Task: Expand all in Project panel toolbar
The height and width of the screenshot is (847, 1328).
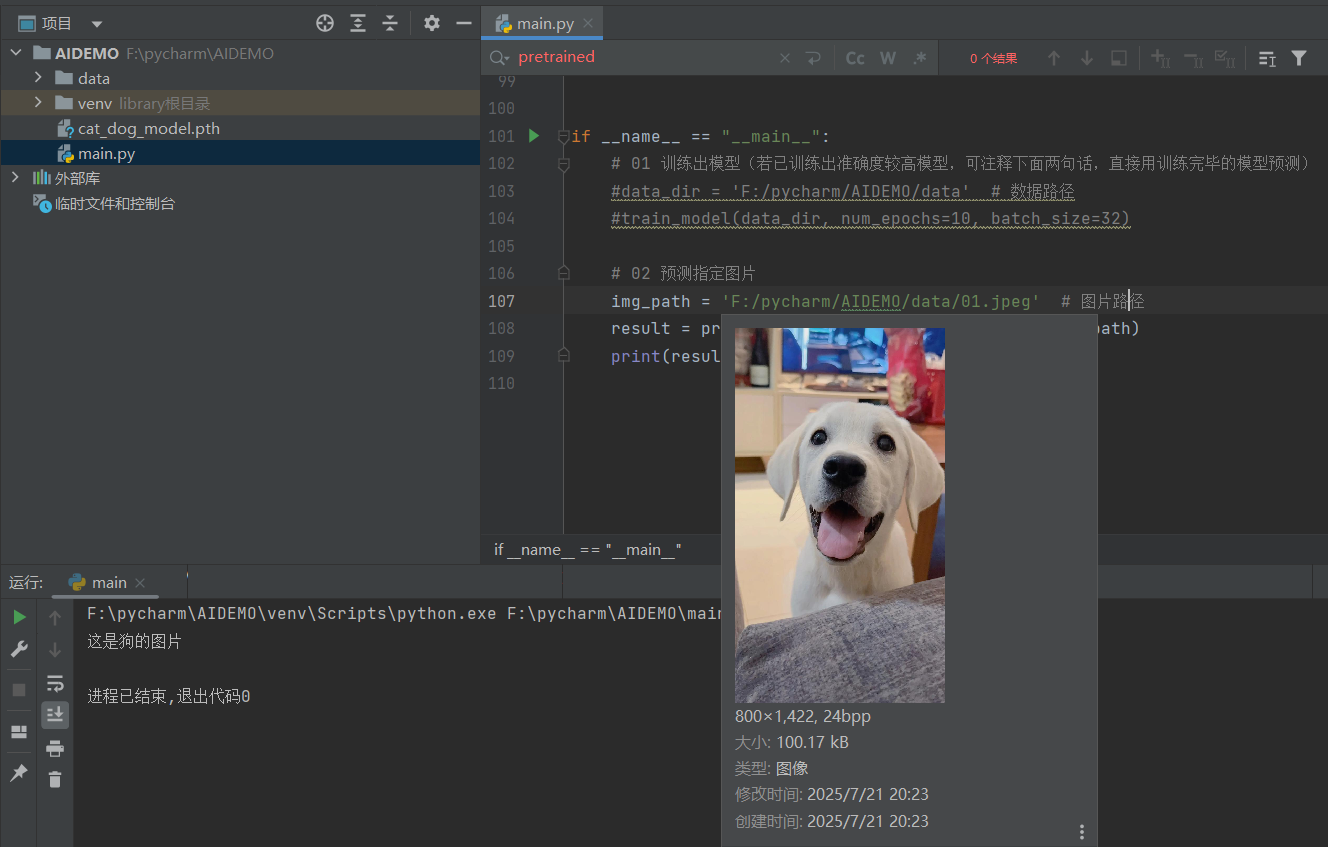Action: (x=358, y=23)
